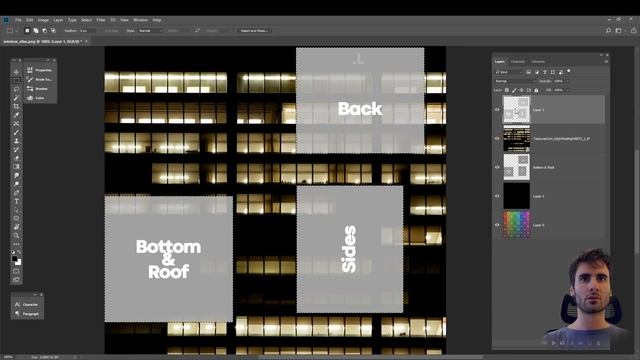Select the rainbow grid layer thumbnail
The width and height of the screenshot is (640, 360).
click(516, 224)
